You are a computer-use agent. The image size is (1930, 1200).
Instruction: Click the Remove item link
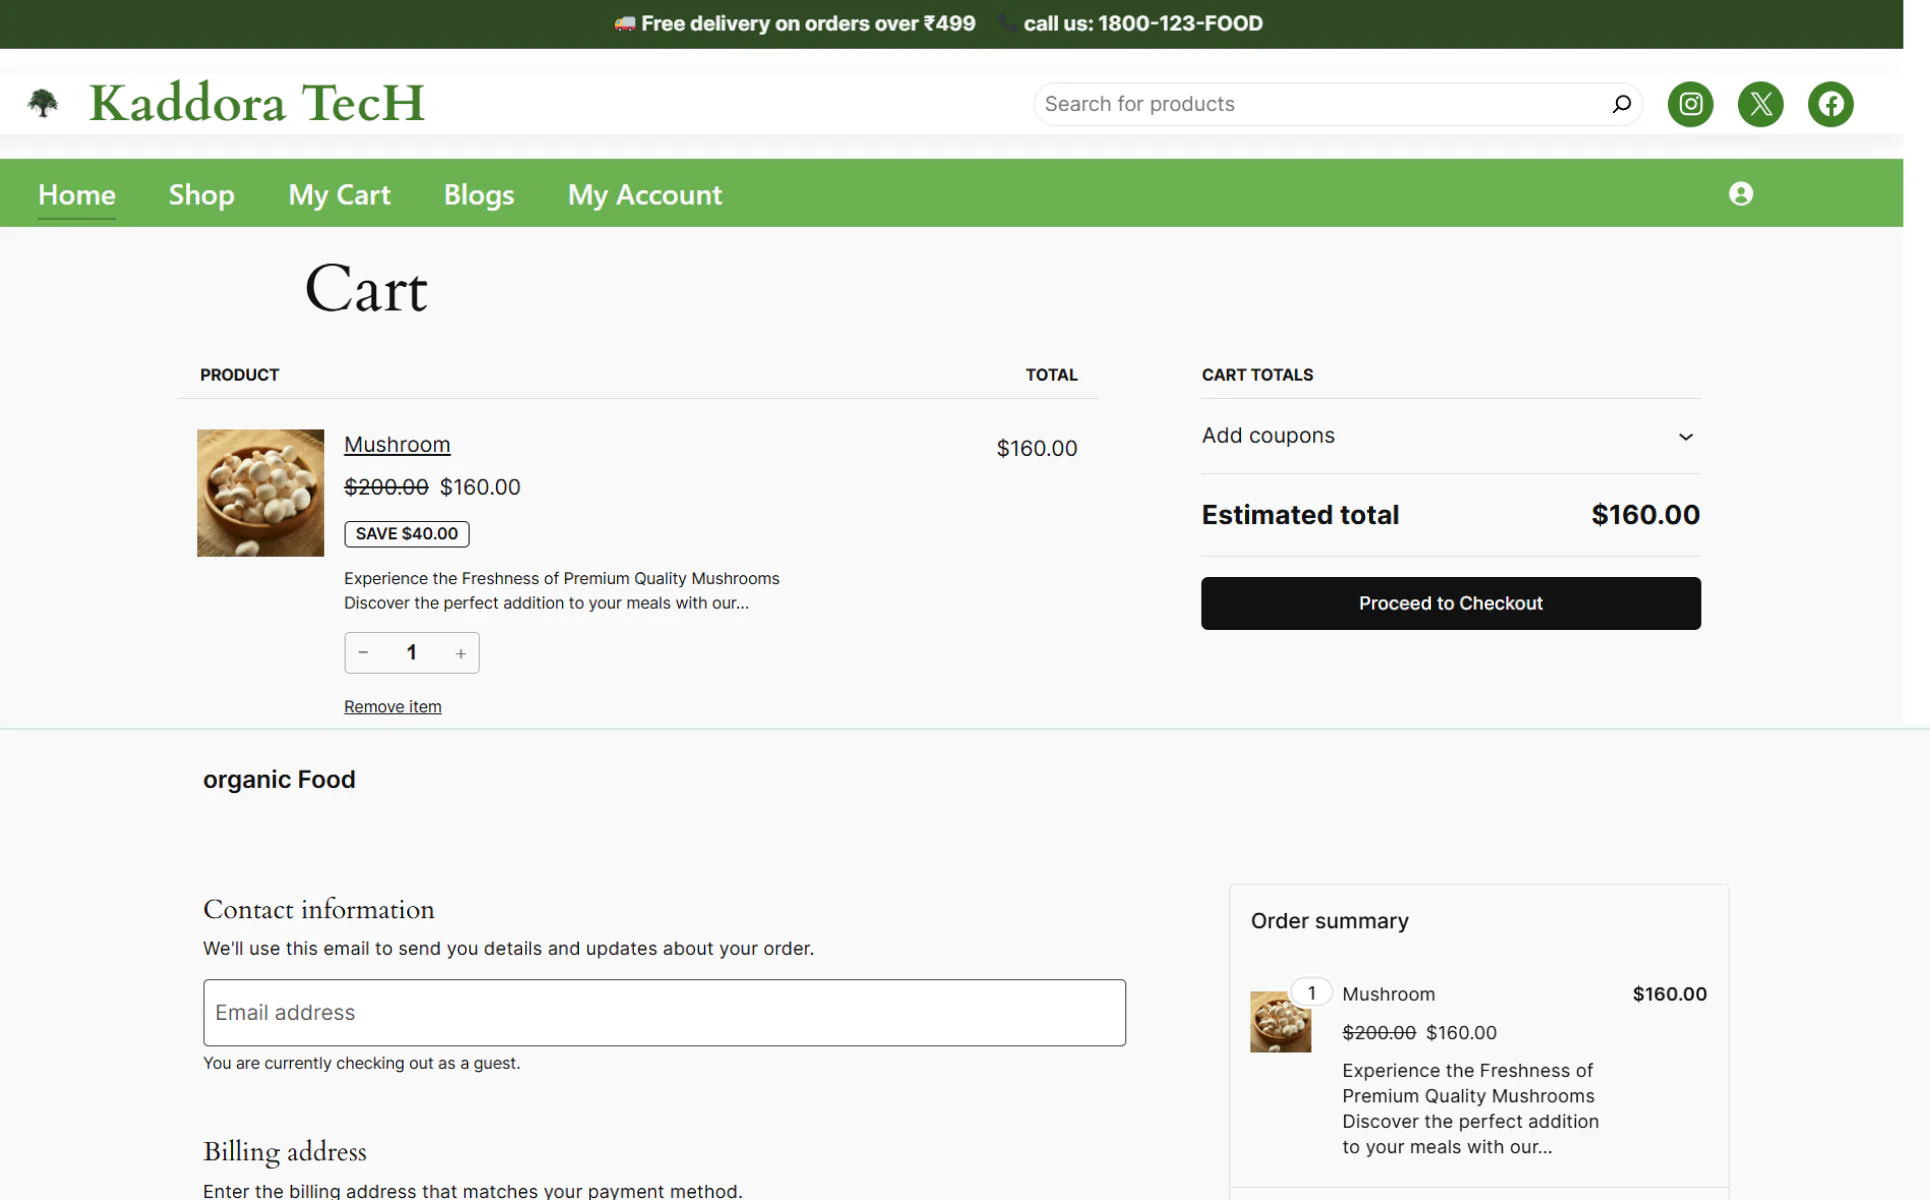click(392, 707)
